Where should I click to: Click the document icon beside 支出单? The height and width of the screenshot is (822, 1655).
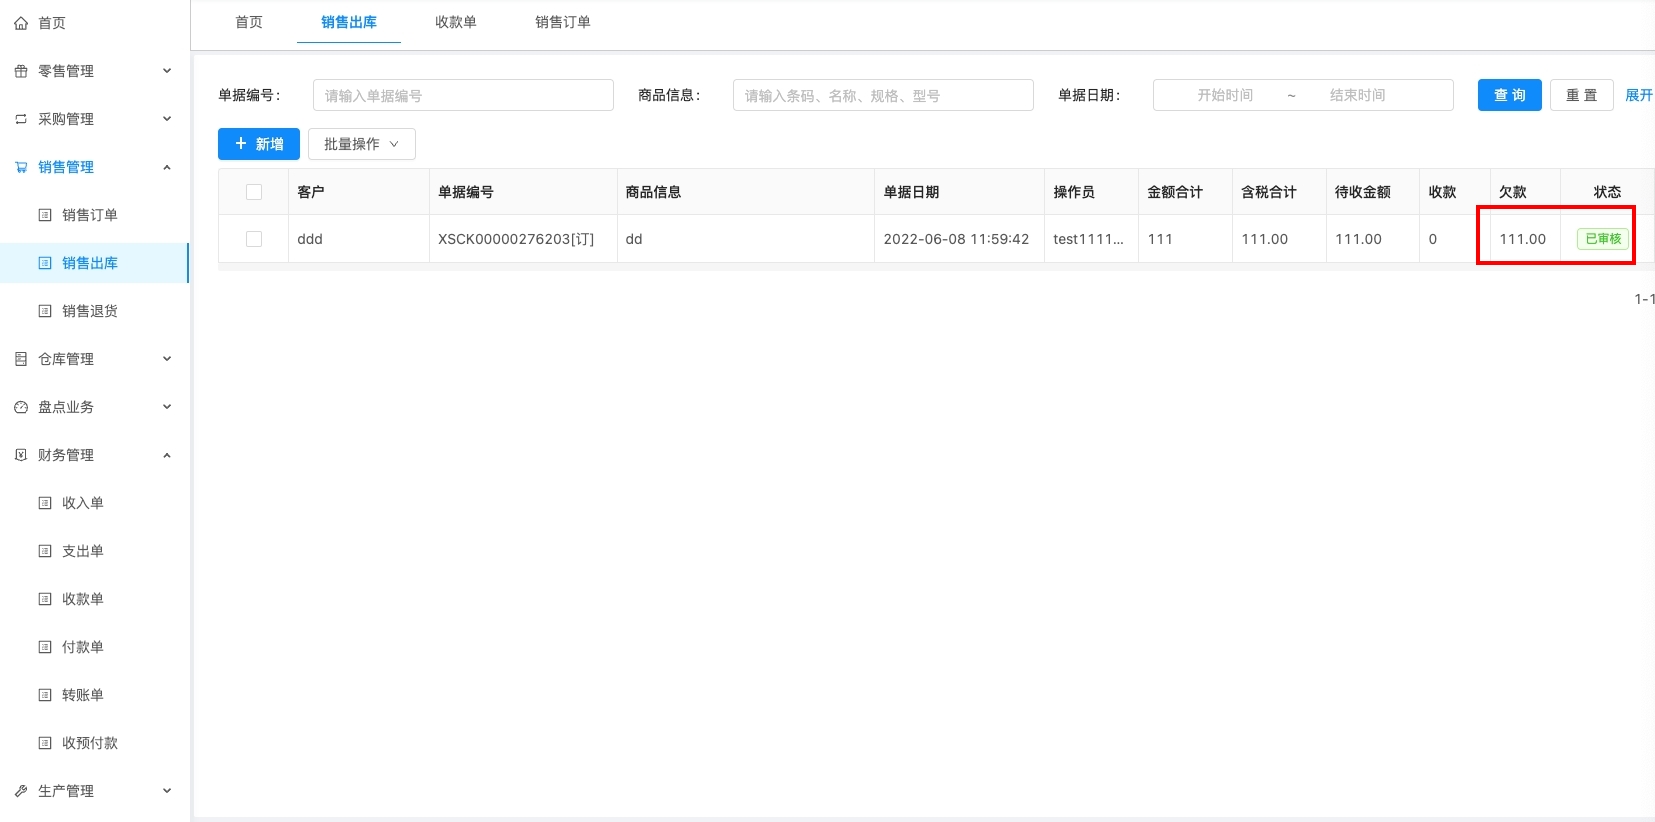[45, 551]
